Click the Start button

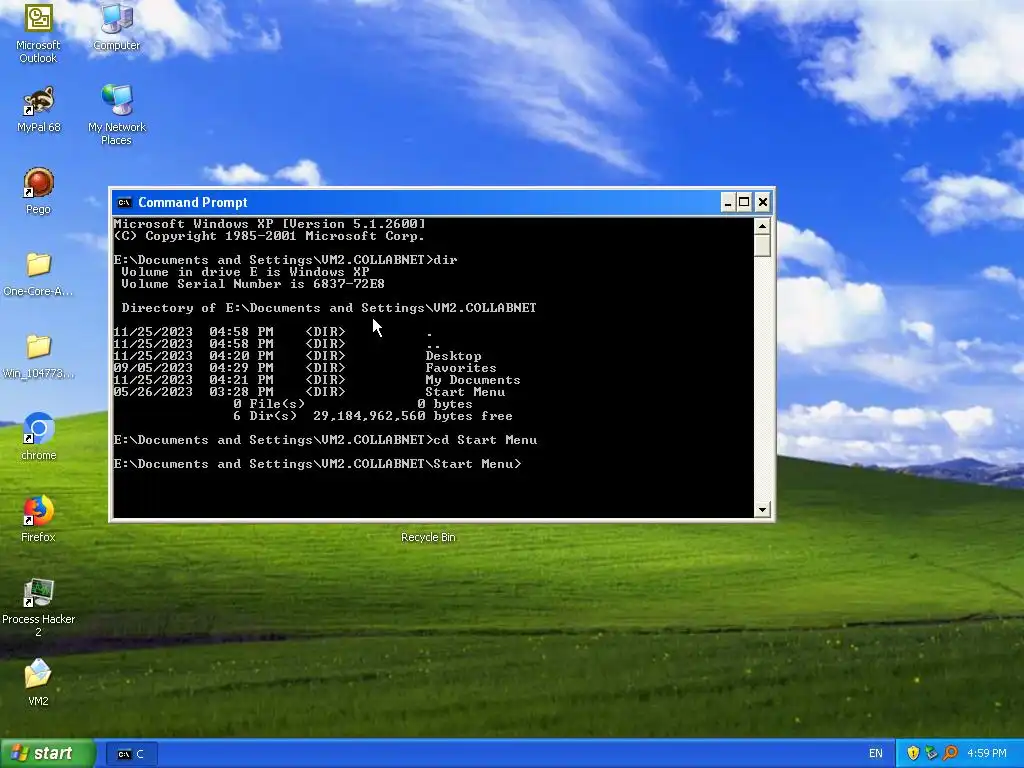pyautogui.click(x=48, y=754)
